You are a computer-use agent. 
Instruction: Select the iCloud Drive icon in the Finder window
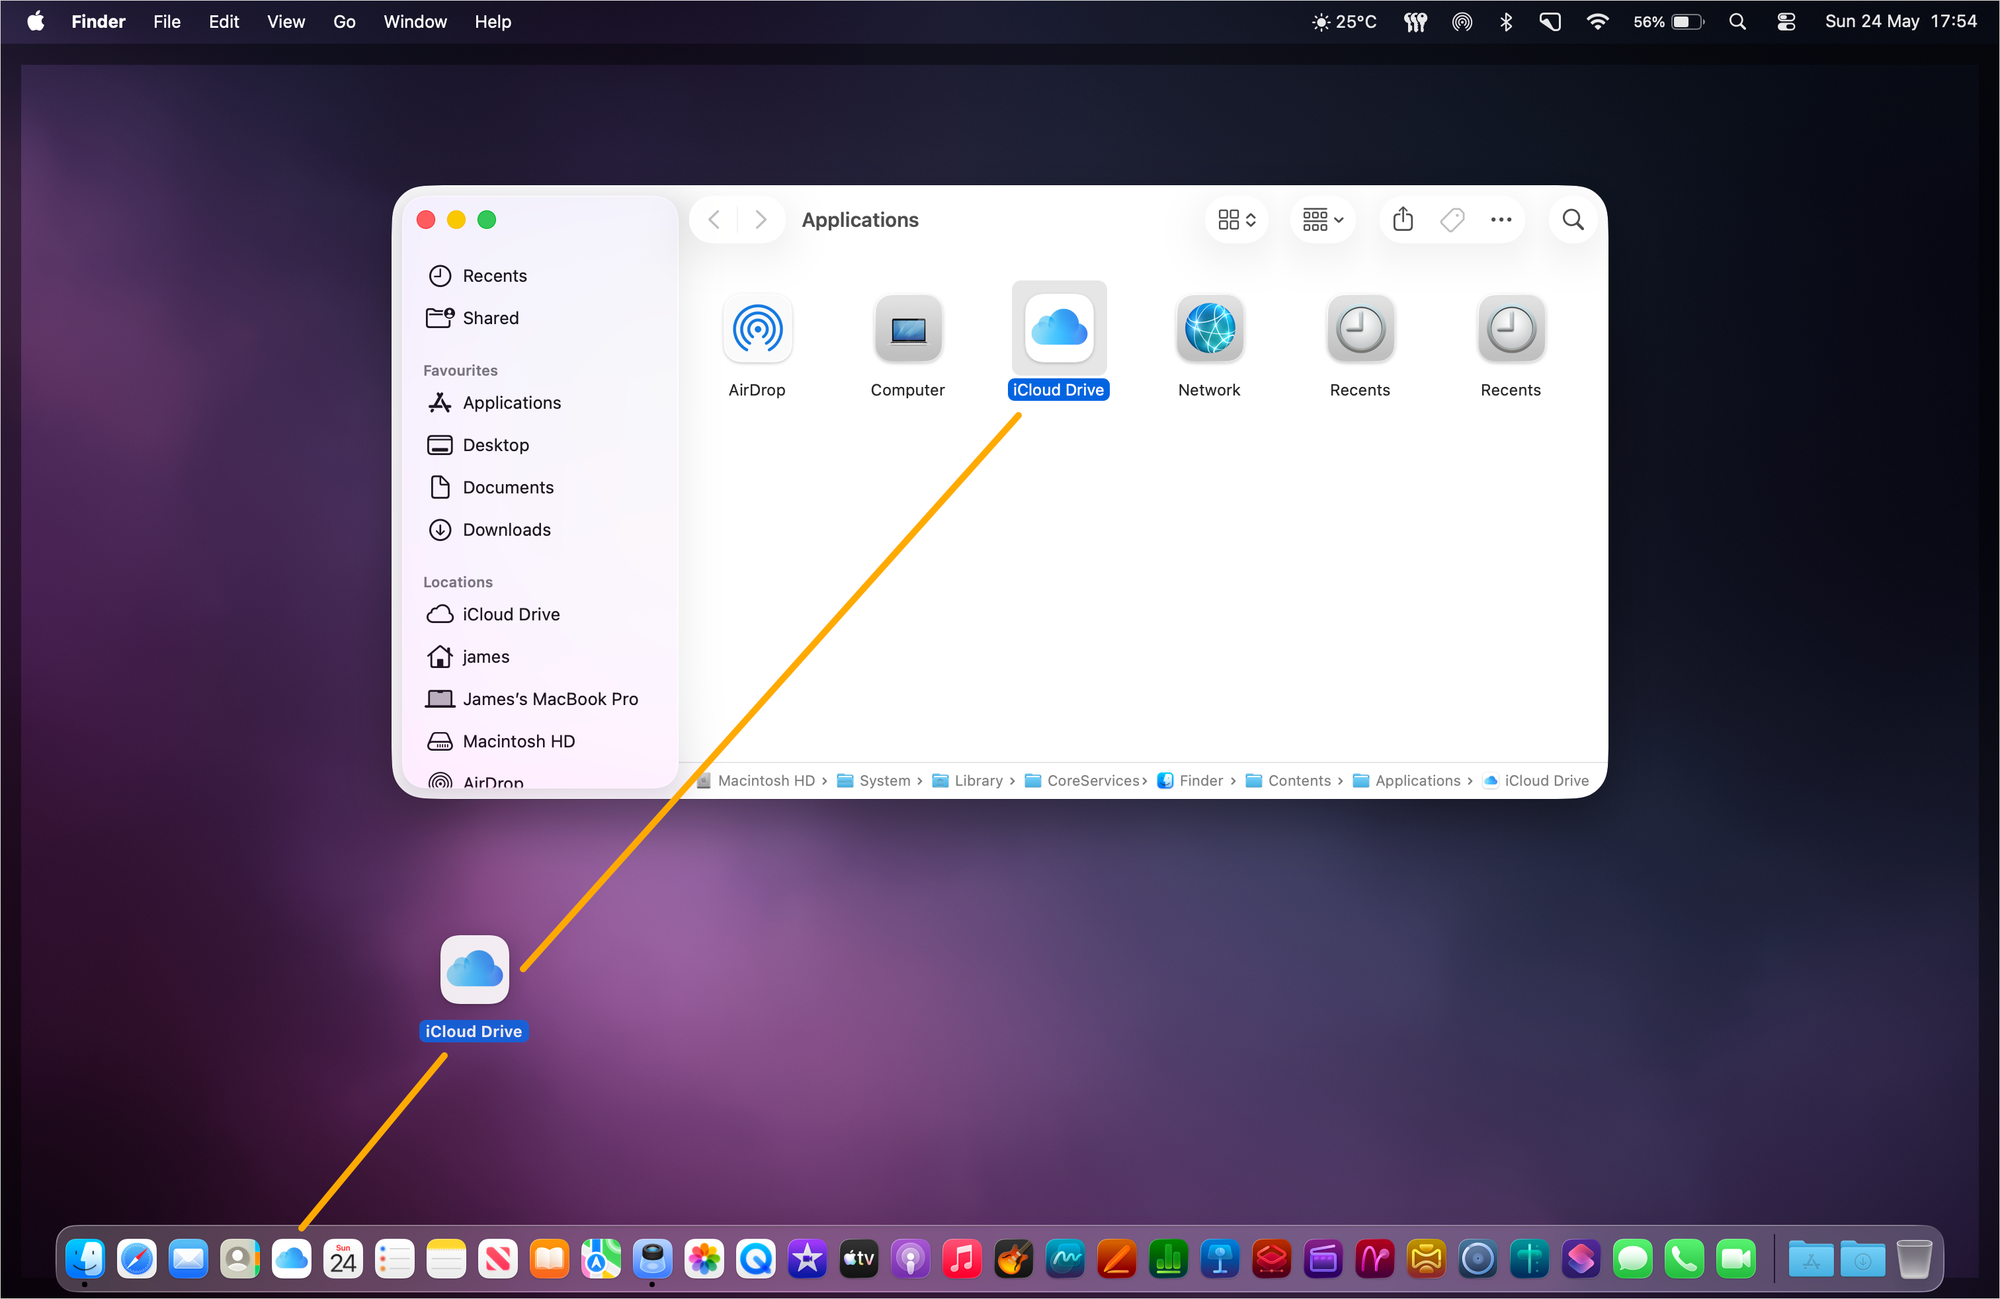[x=1059, y=328]
